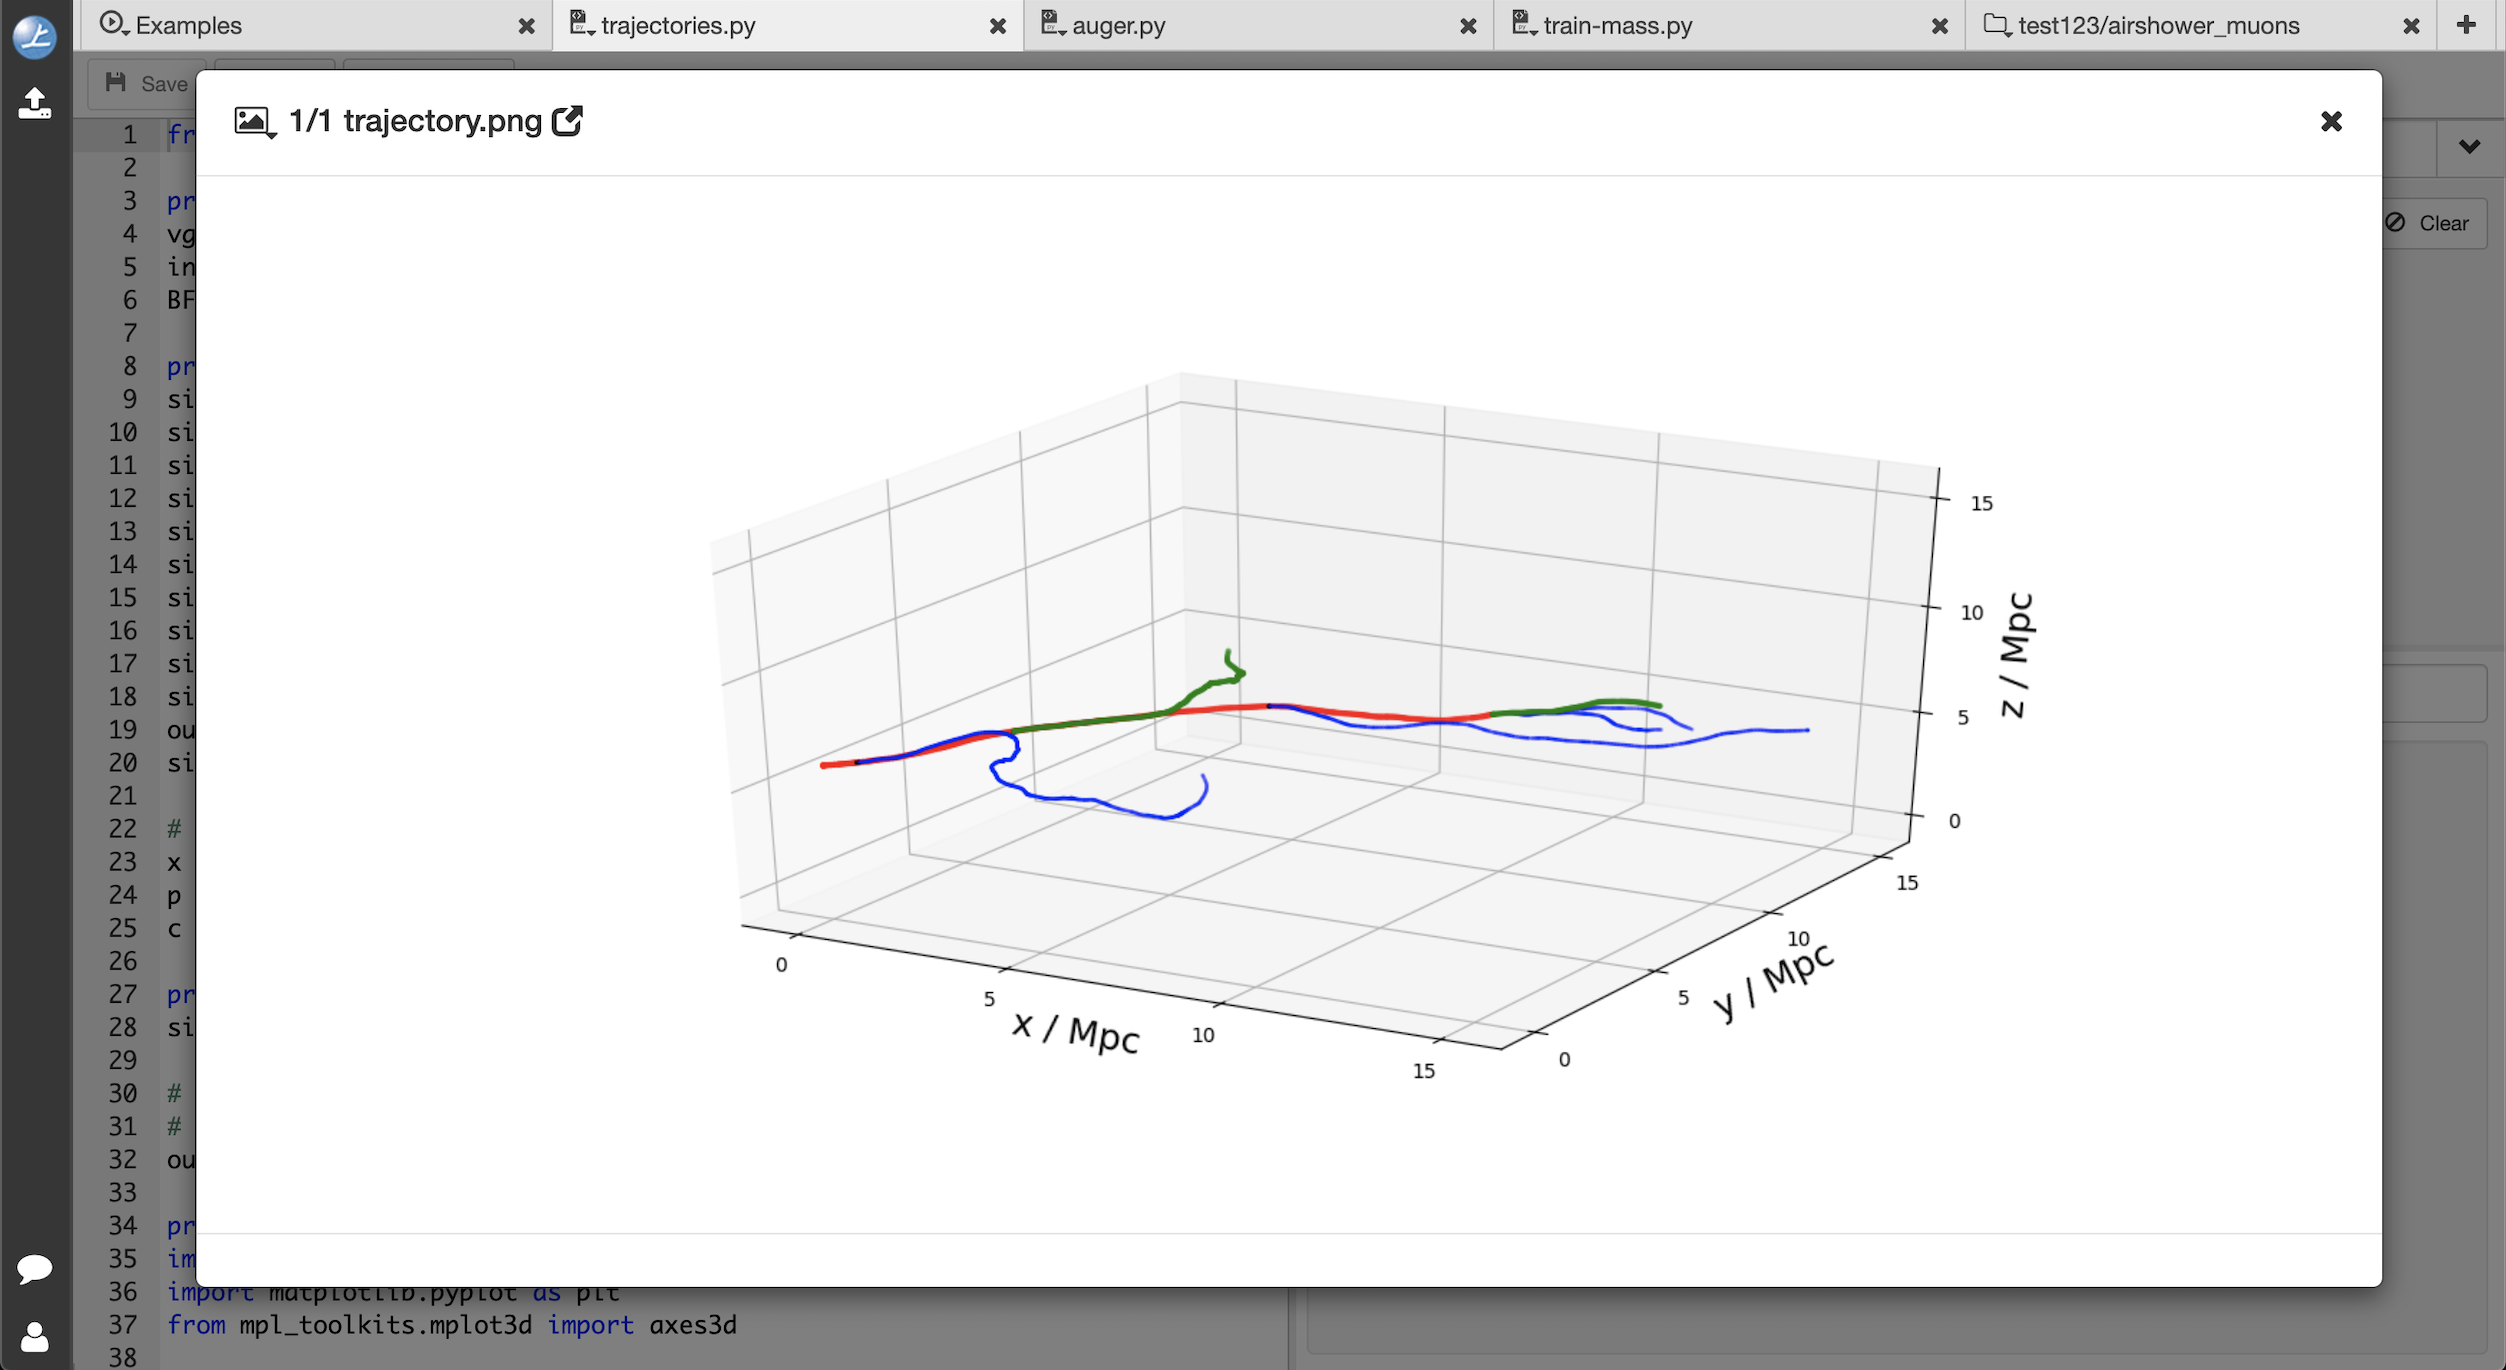Viewport: 2506px width, 1370px height.
Task: Open the chat bubble icon
Action: coord(35,1268)
